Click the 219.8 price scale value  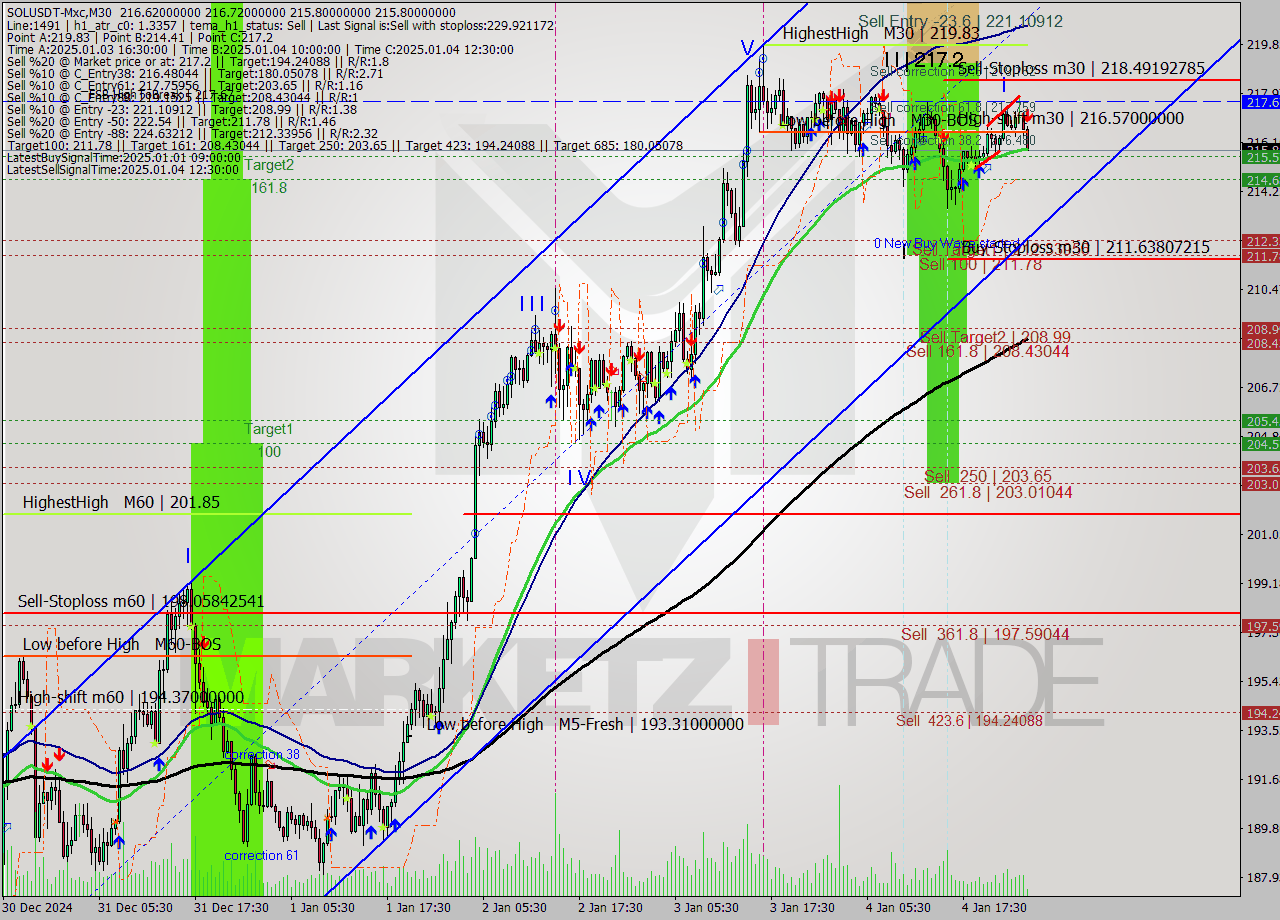coord(1261,44)
